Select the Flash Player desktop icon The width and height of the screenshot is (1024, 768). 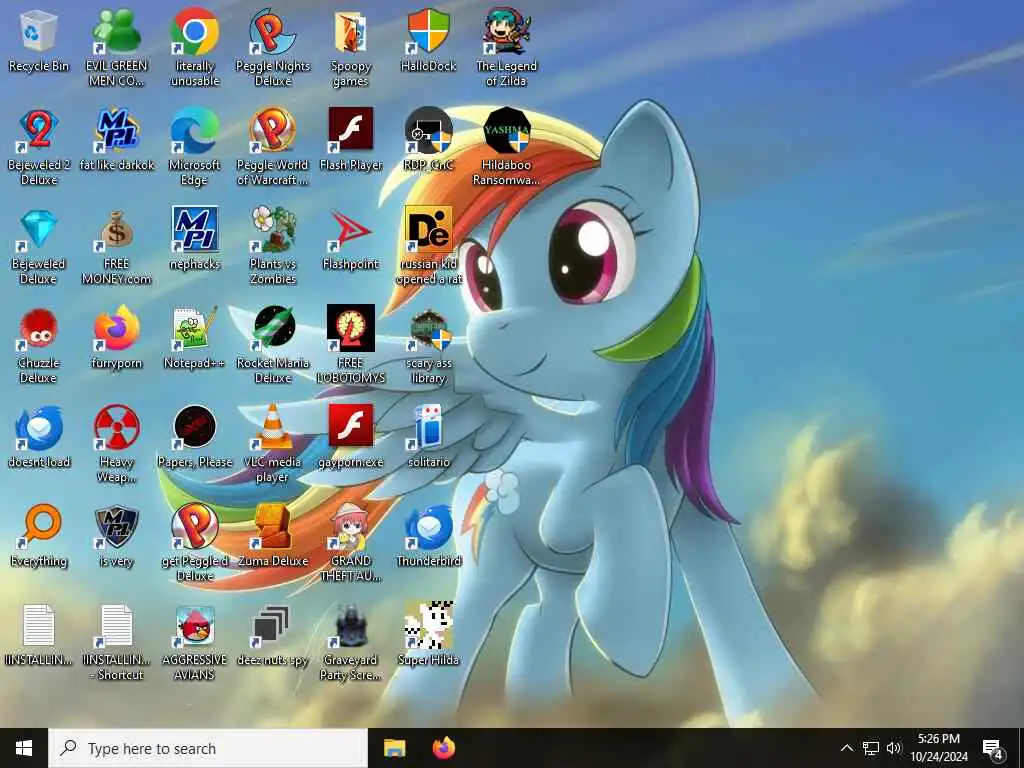coord(351,130)
